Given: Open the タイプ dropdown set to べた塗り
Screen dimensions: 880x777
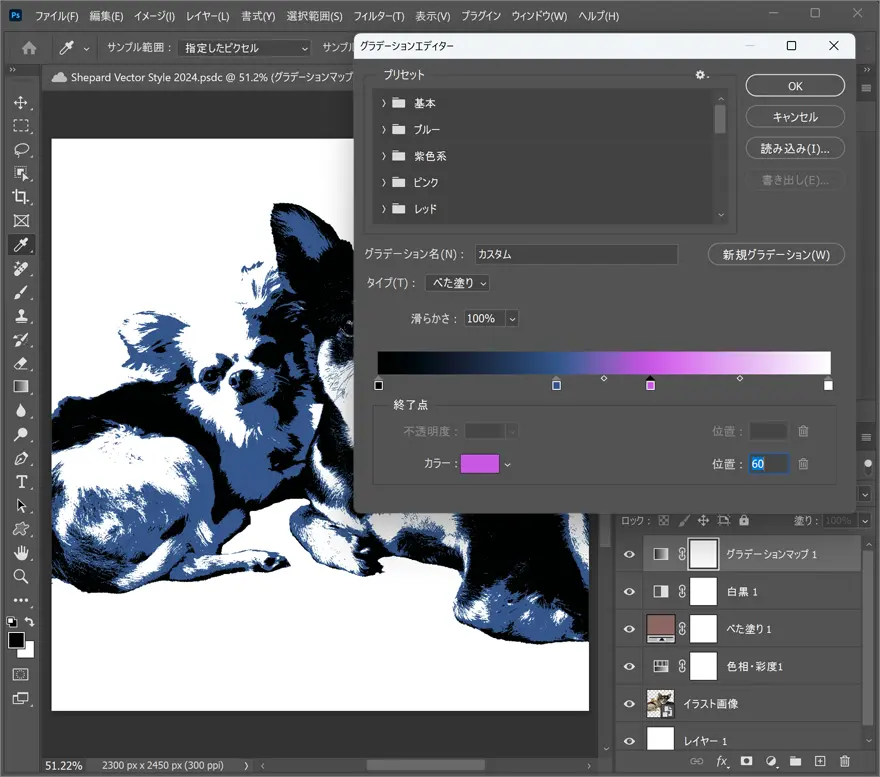Looking at the screenshot, I should (458, 283).
